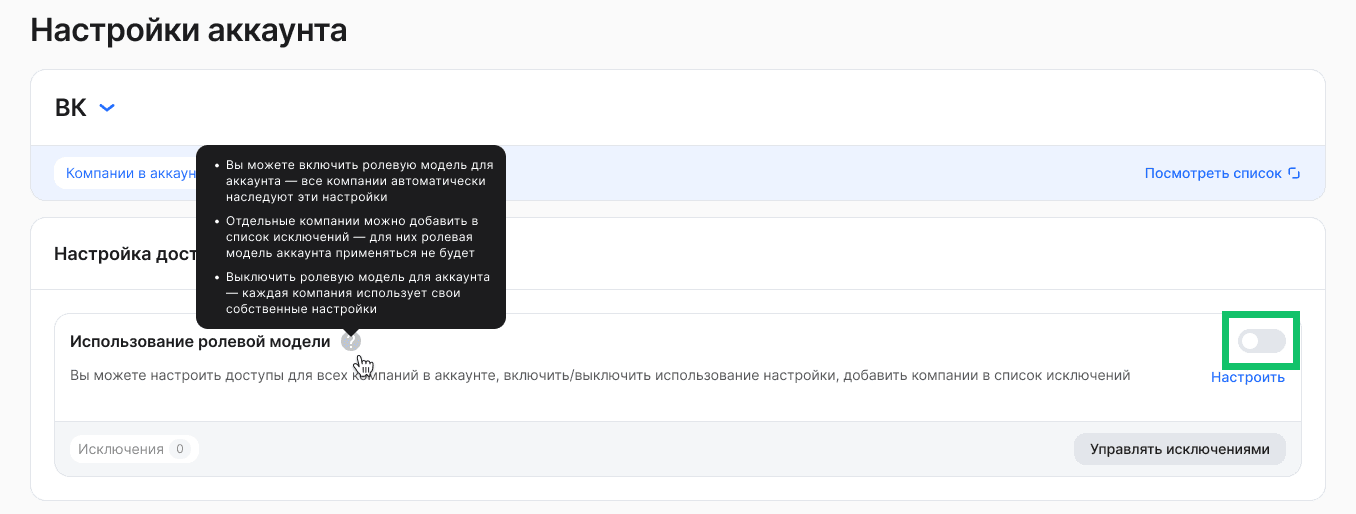The height and width of the screenshot is (514, 1356).
Task: Open the Компании в аккаунте tab
Action: [x=125, y=173]
